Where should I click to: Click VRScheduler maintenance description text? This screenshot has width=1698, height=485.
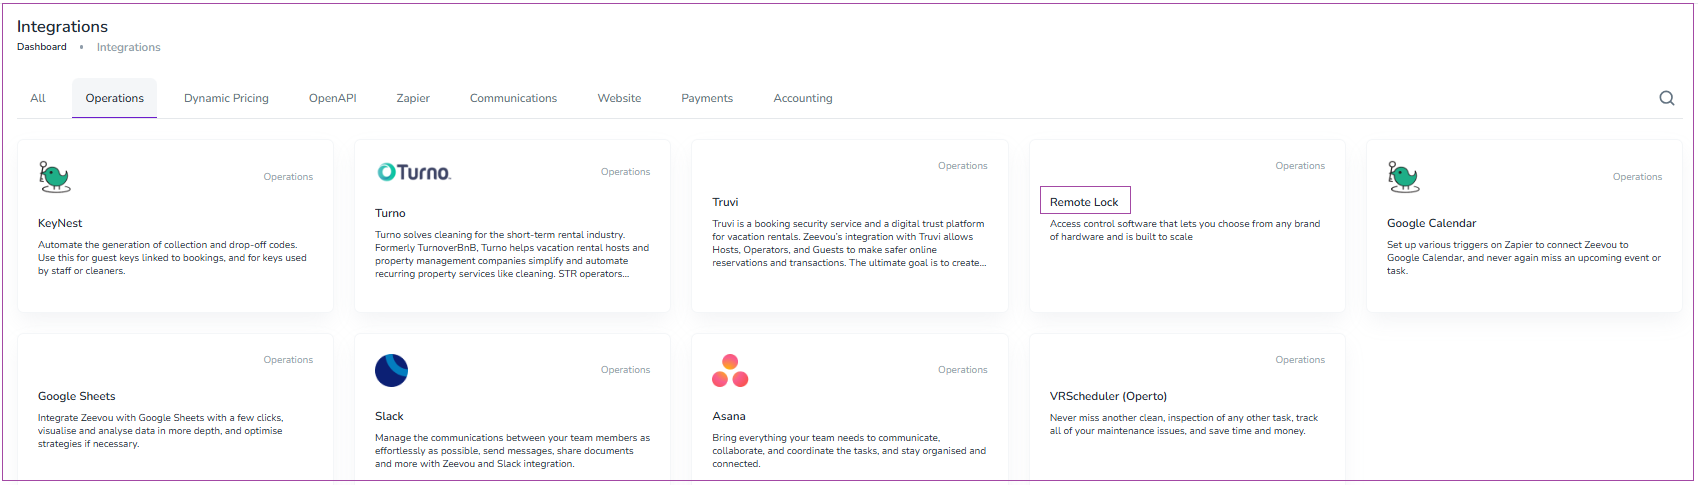[x=1184, y=424]
